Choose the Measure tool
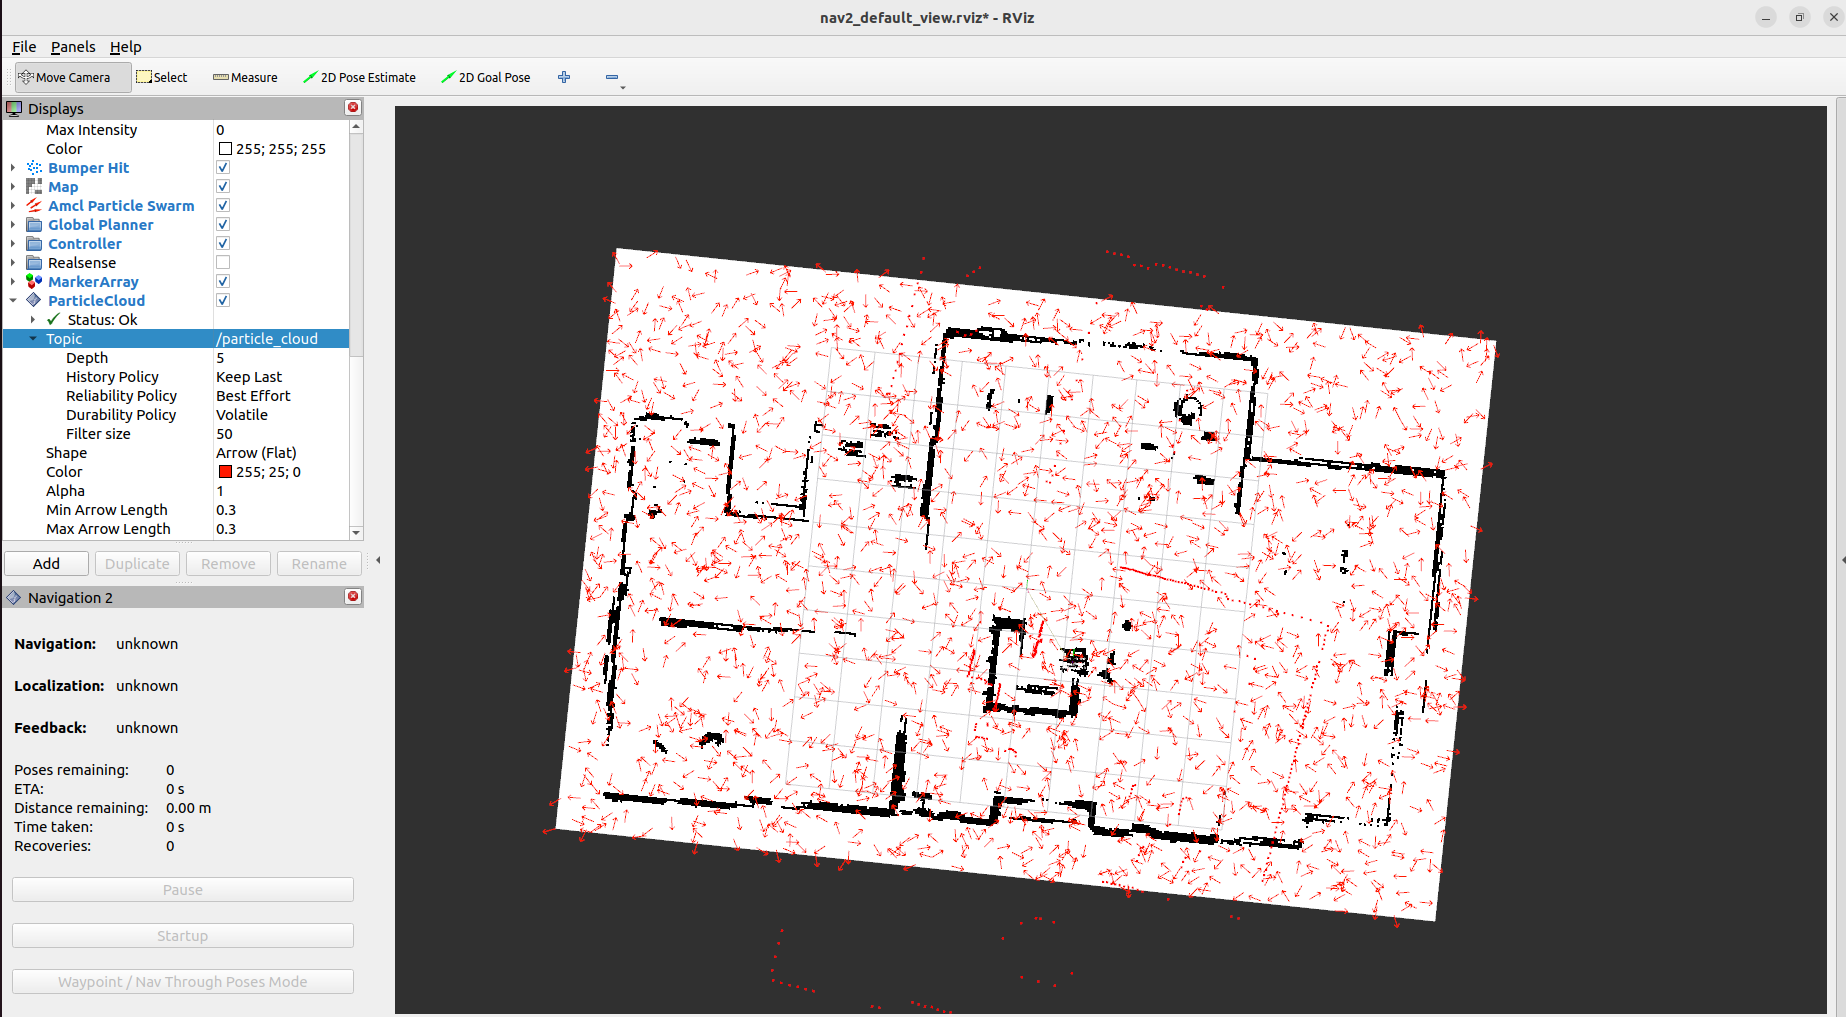Screen dimensions: 1846x1017 coord(245,77)
